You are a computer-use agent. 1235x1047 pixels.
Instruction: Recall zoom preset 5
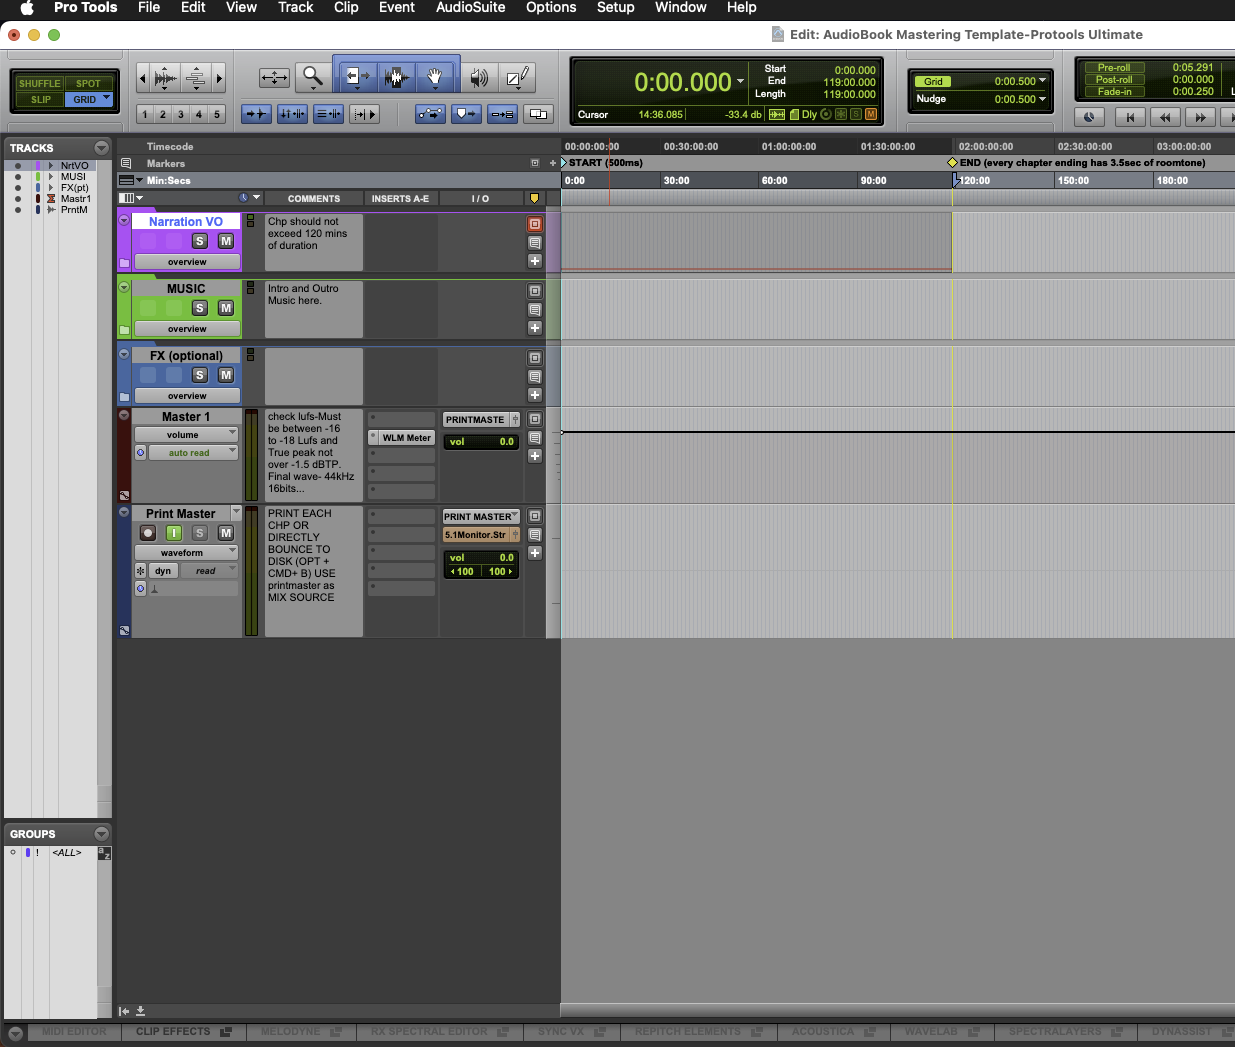coord(217,114)
